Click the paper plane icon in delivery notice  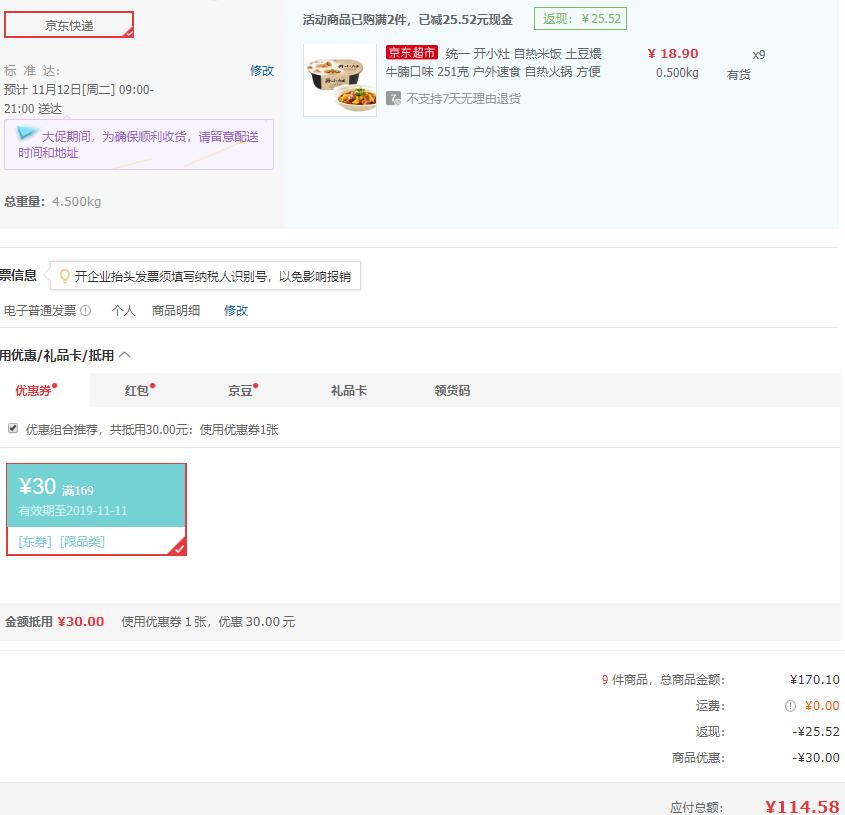coord(26,132)
